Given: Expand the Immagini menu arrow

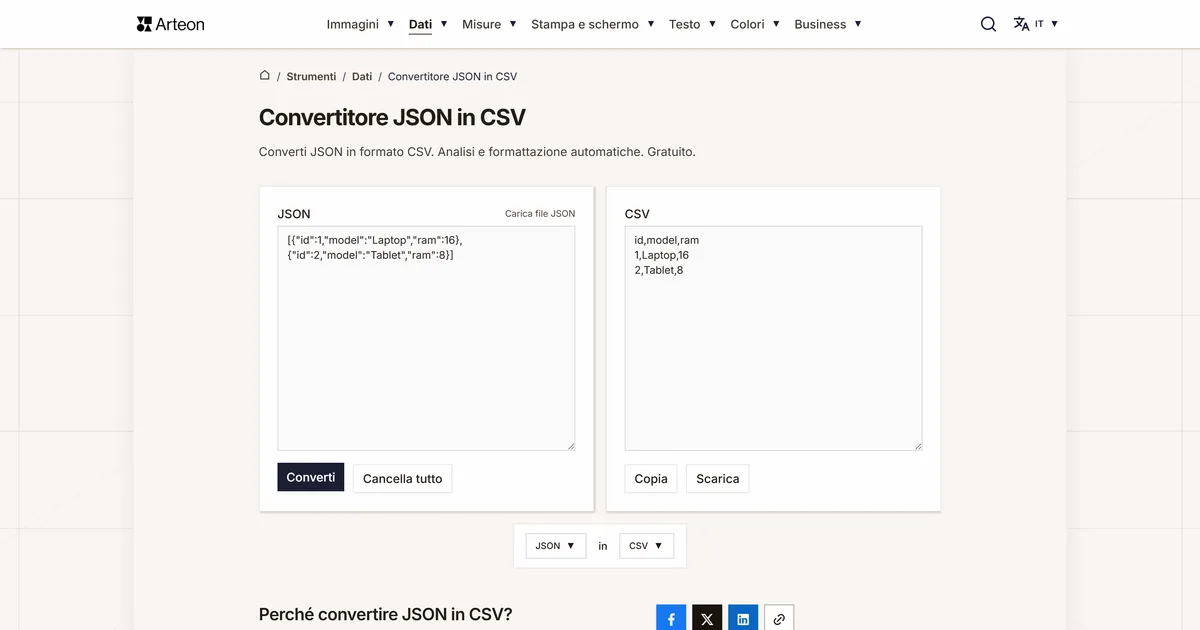Looking at the screenshot, I should [391, 24].
